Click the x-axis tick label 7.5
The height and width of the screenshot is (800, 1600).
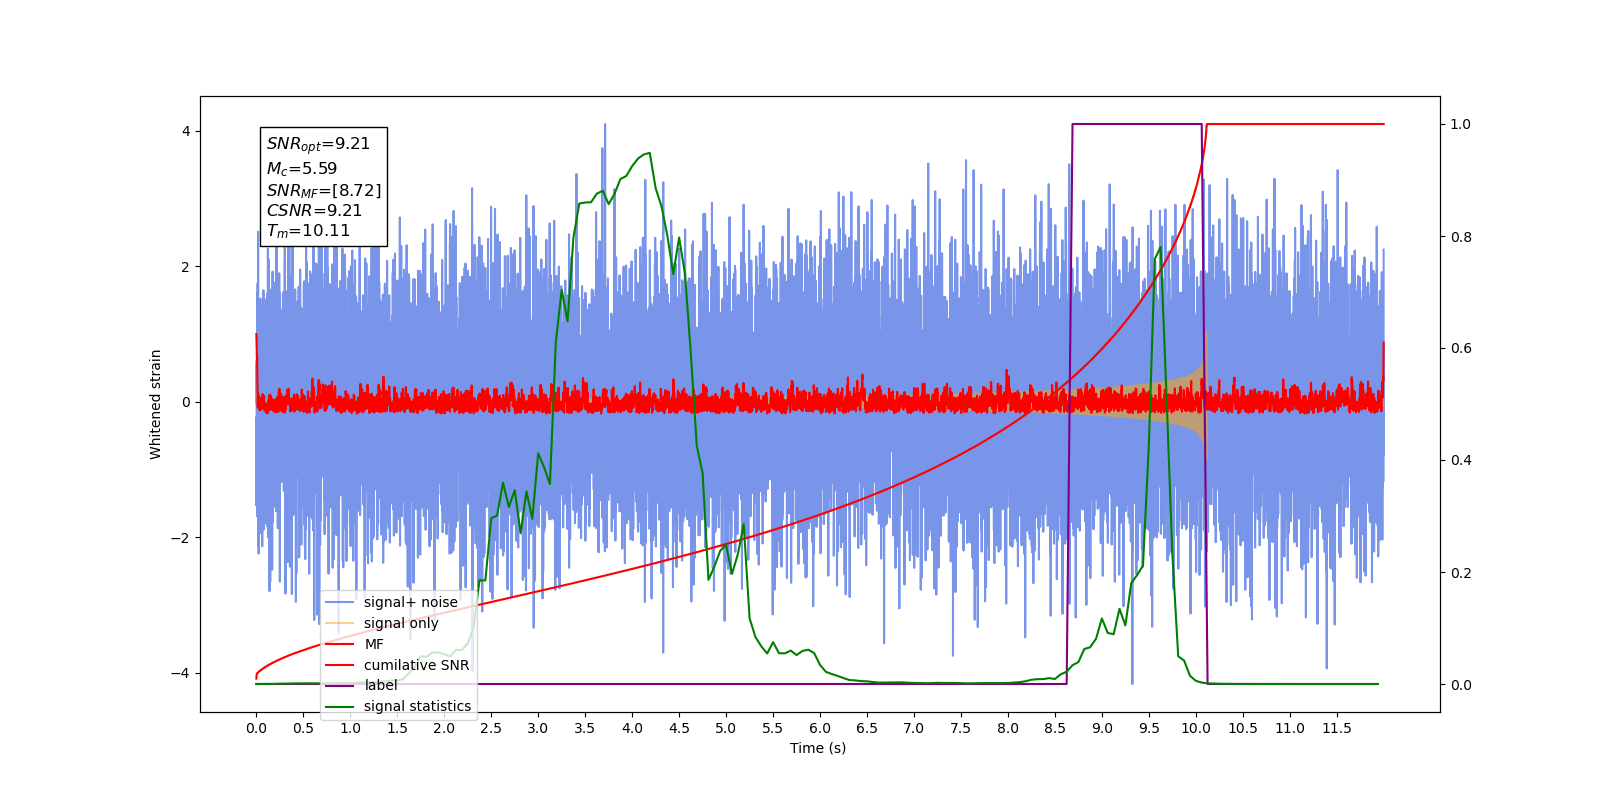pyautogui.click(x=961, y=728)
